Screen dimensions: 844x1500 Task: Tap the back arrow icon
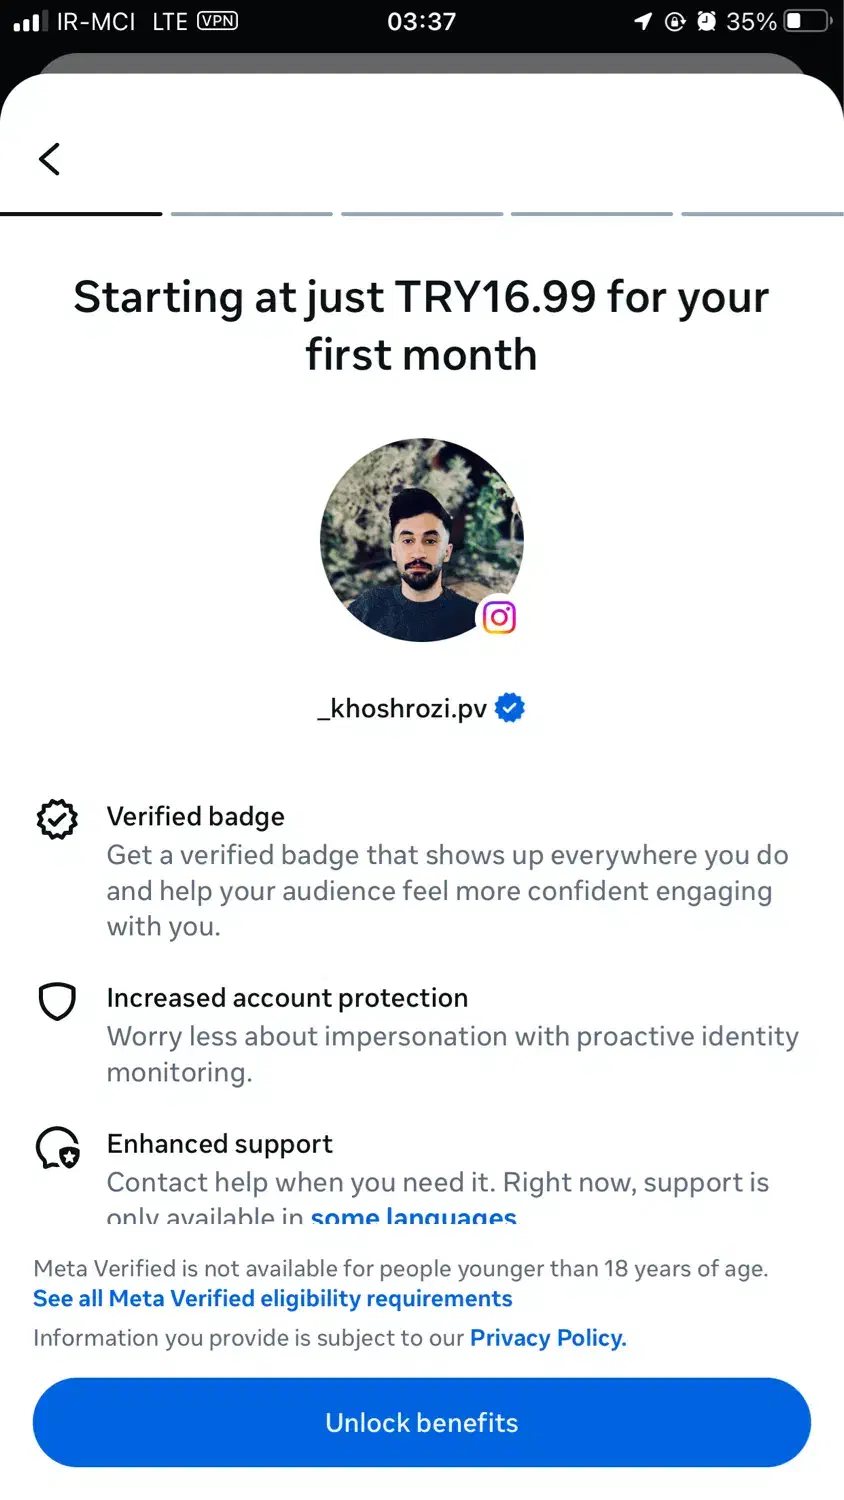tap(49, 159)
